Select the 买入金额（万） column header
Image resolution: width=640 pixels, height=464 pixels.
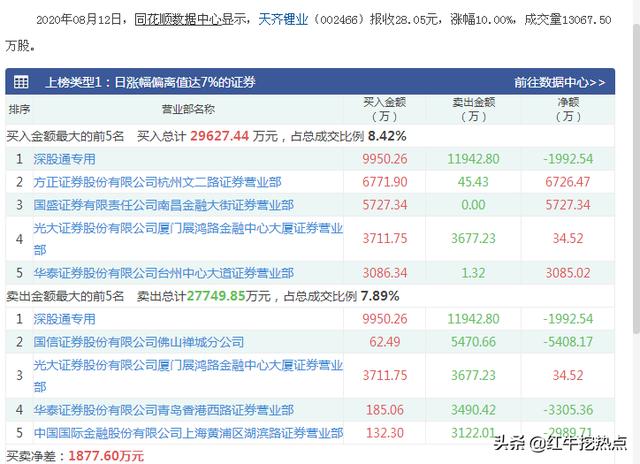point(384,109)
